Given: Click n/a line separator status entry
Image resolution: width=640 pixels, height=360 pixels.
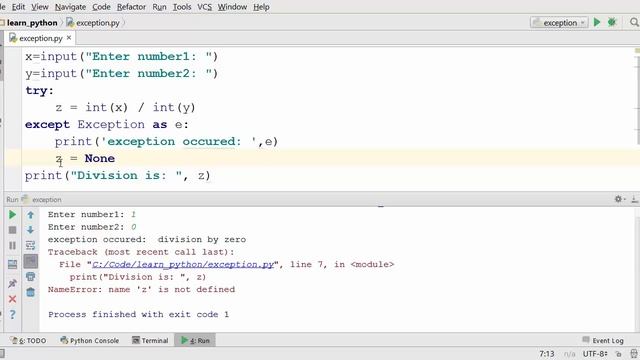Looking at the screenshot, I should (x=569, y=354).
